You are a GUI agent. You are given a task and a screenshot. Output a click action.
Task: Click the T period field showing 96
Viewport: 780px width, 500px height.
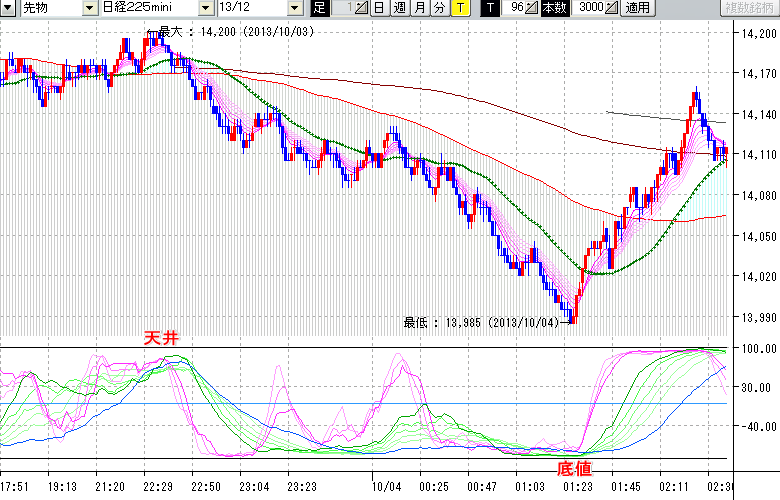[515, 8]
